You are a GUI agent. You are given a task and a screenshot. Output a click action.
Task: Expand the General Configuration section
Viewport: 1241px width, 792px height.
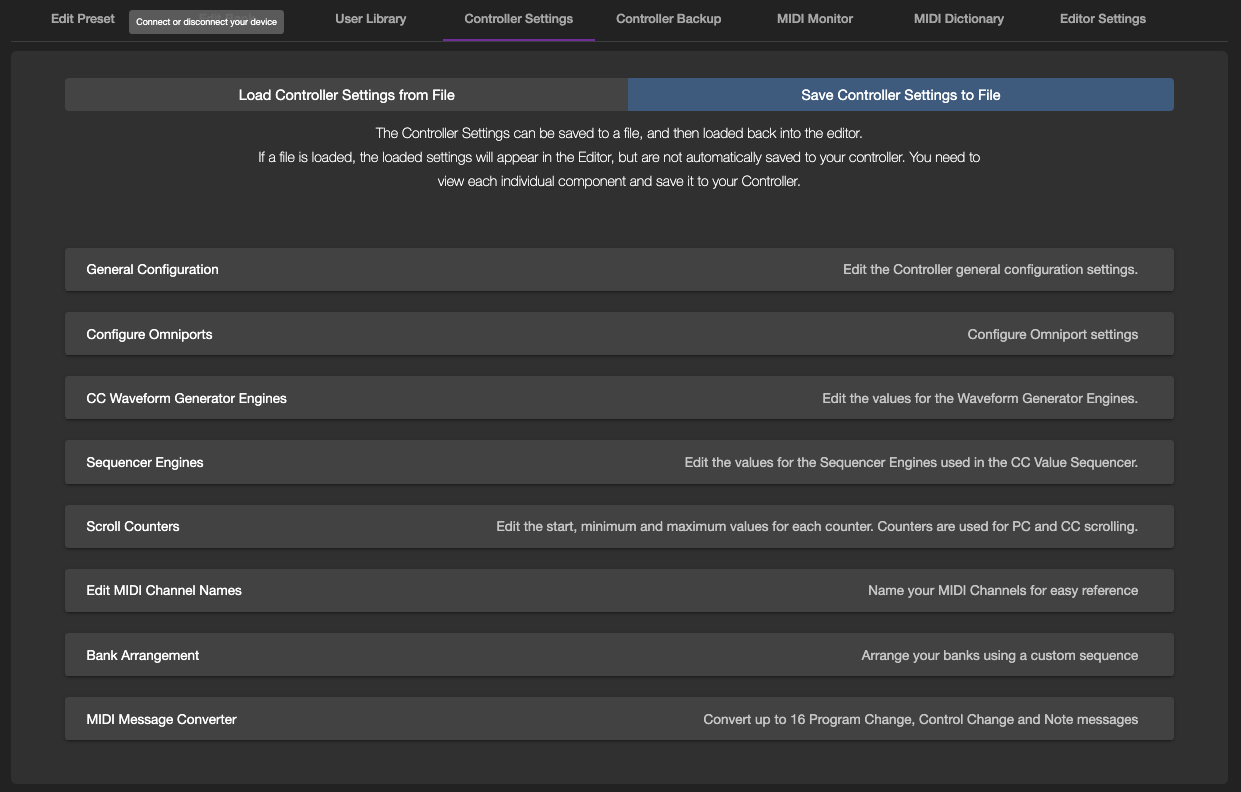tap(152, 270)
